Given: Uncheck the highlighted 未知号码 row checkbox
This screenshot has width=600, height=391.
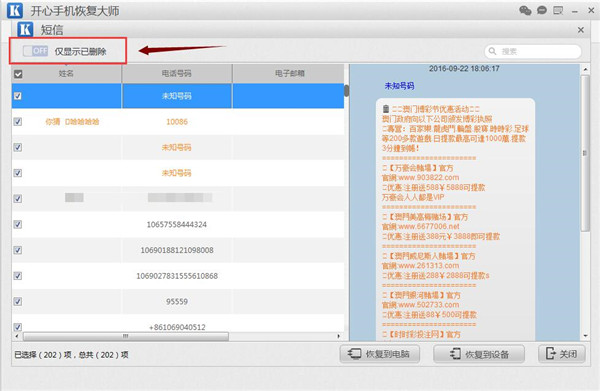Looking at the screenshot, I should pyautogui.click(x=18, y=96).
